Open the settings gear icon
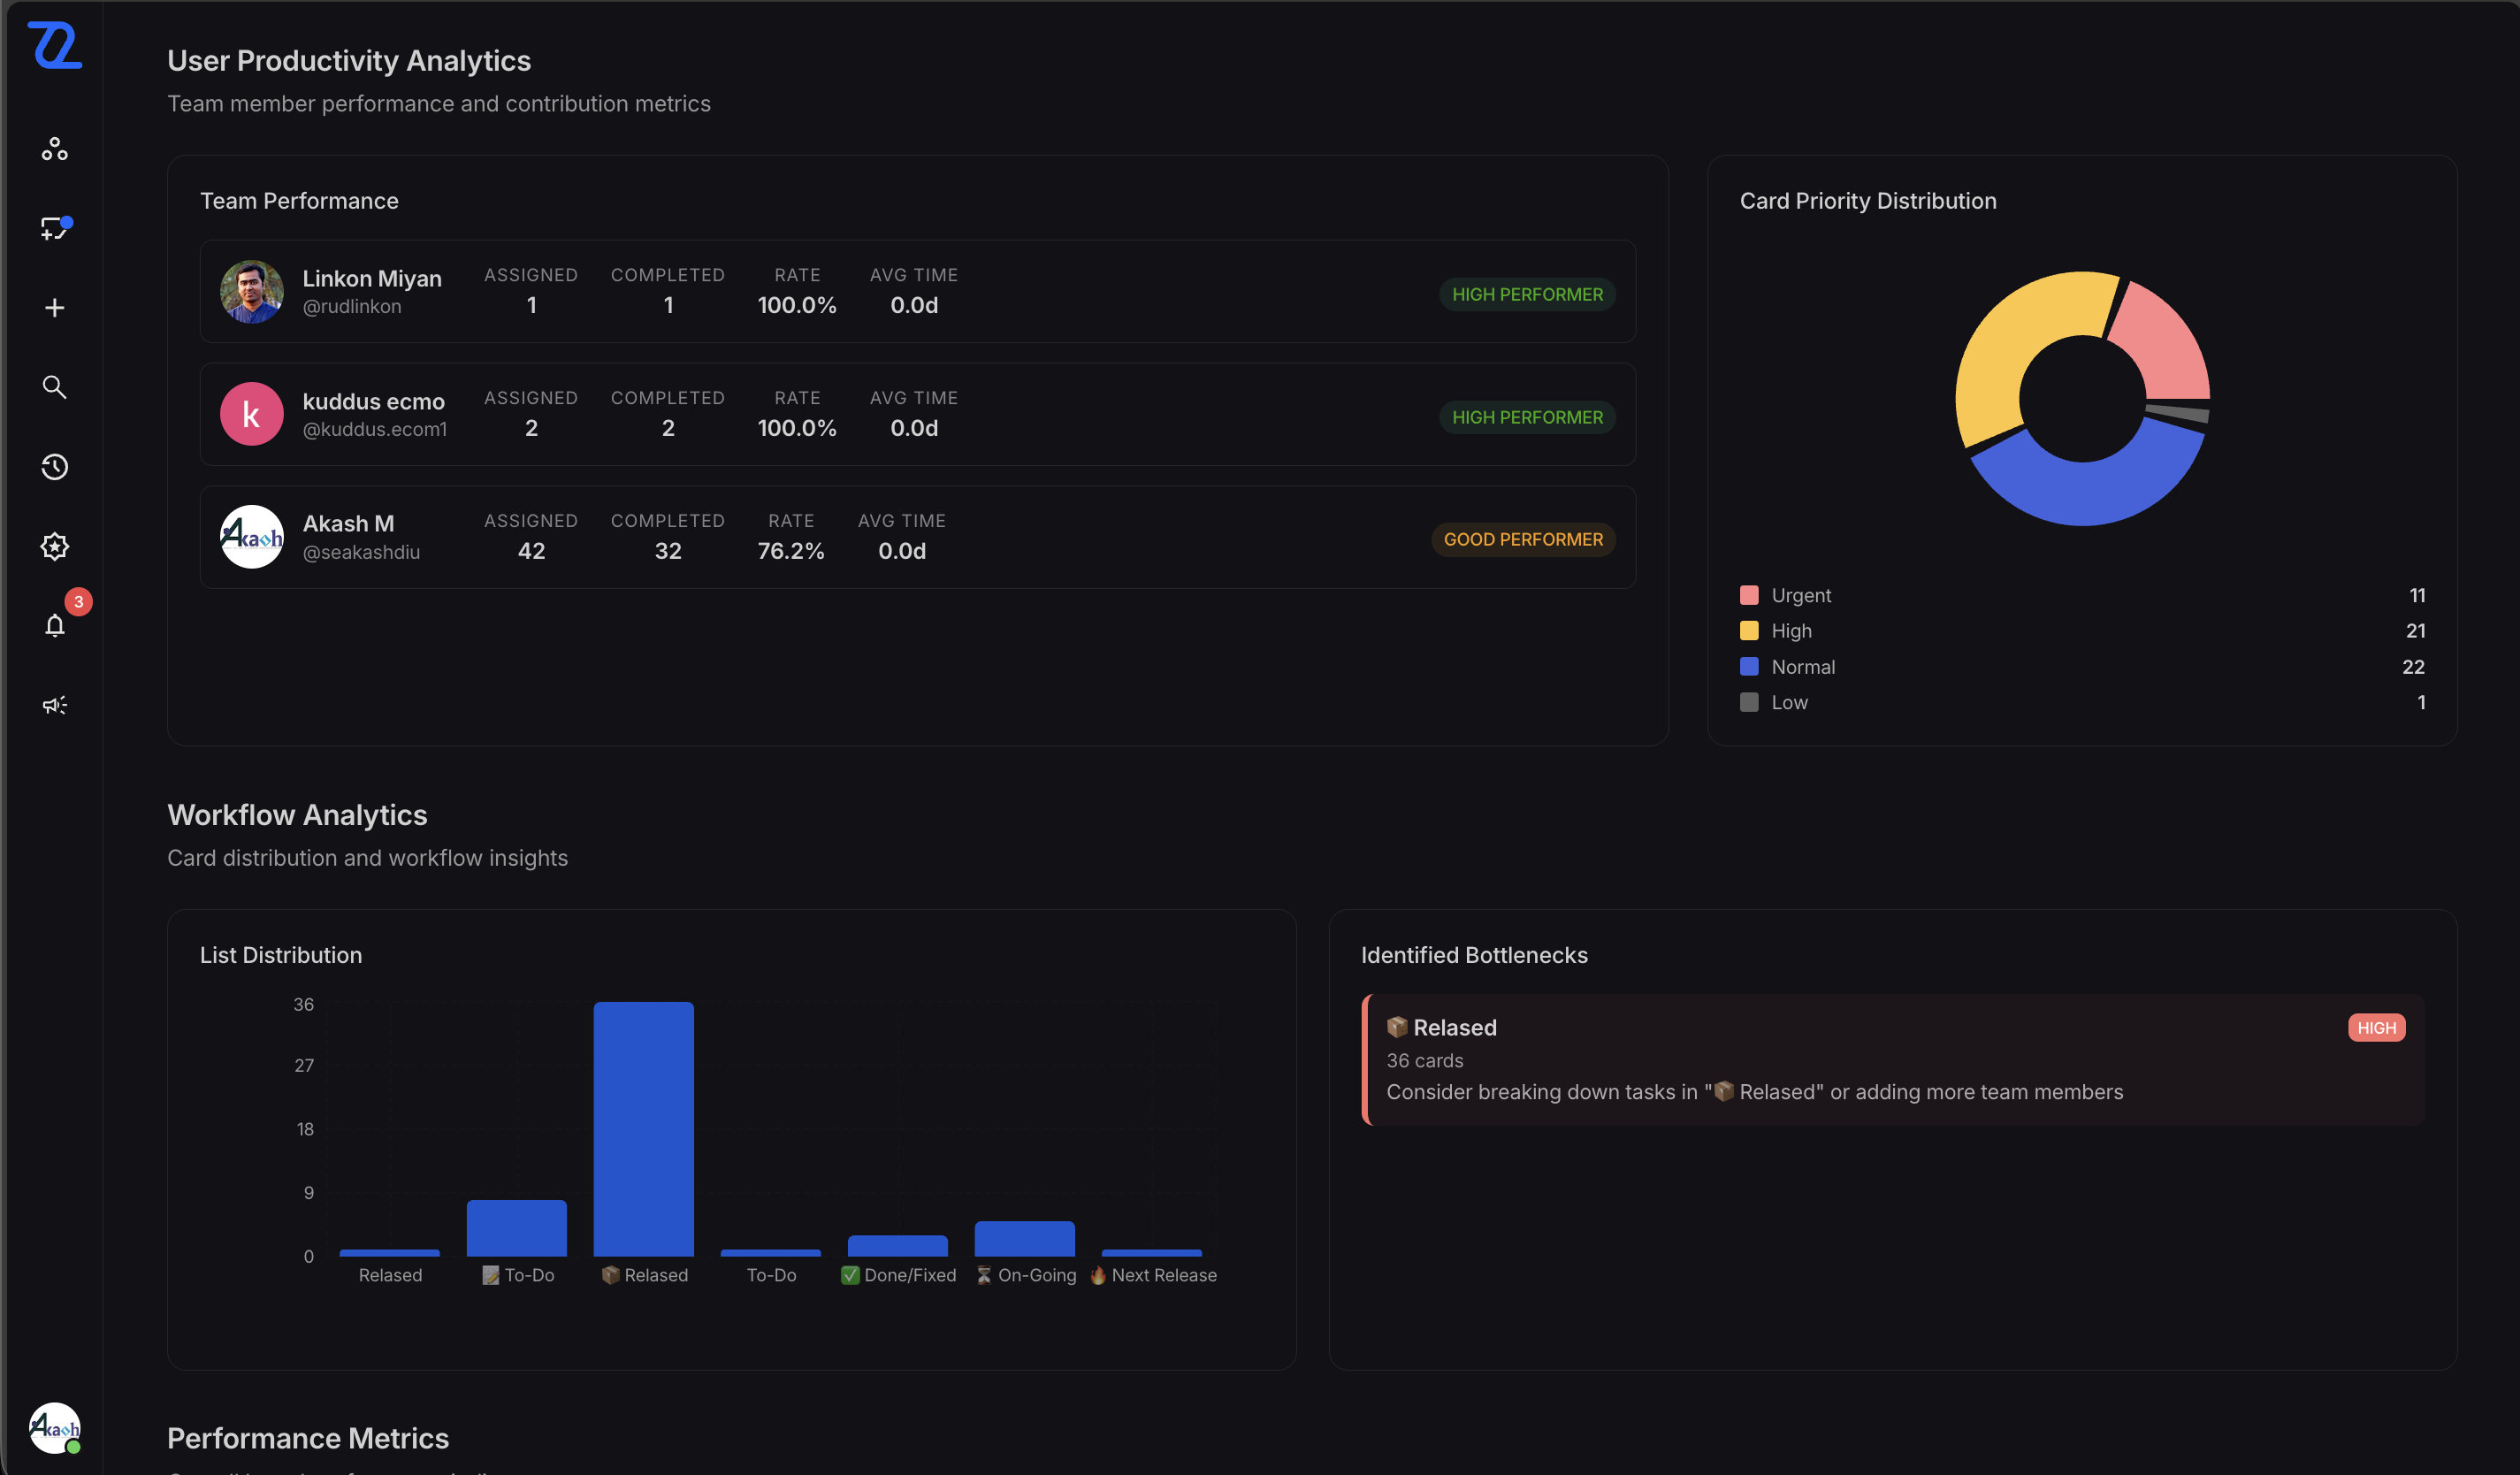The image size is (2520, 1475). click(55, 546)
